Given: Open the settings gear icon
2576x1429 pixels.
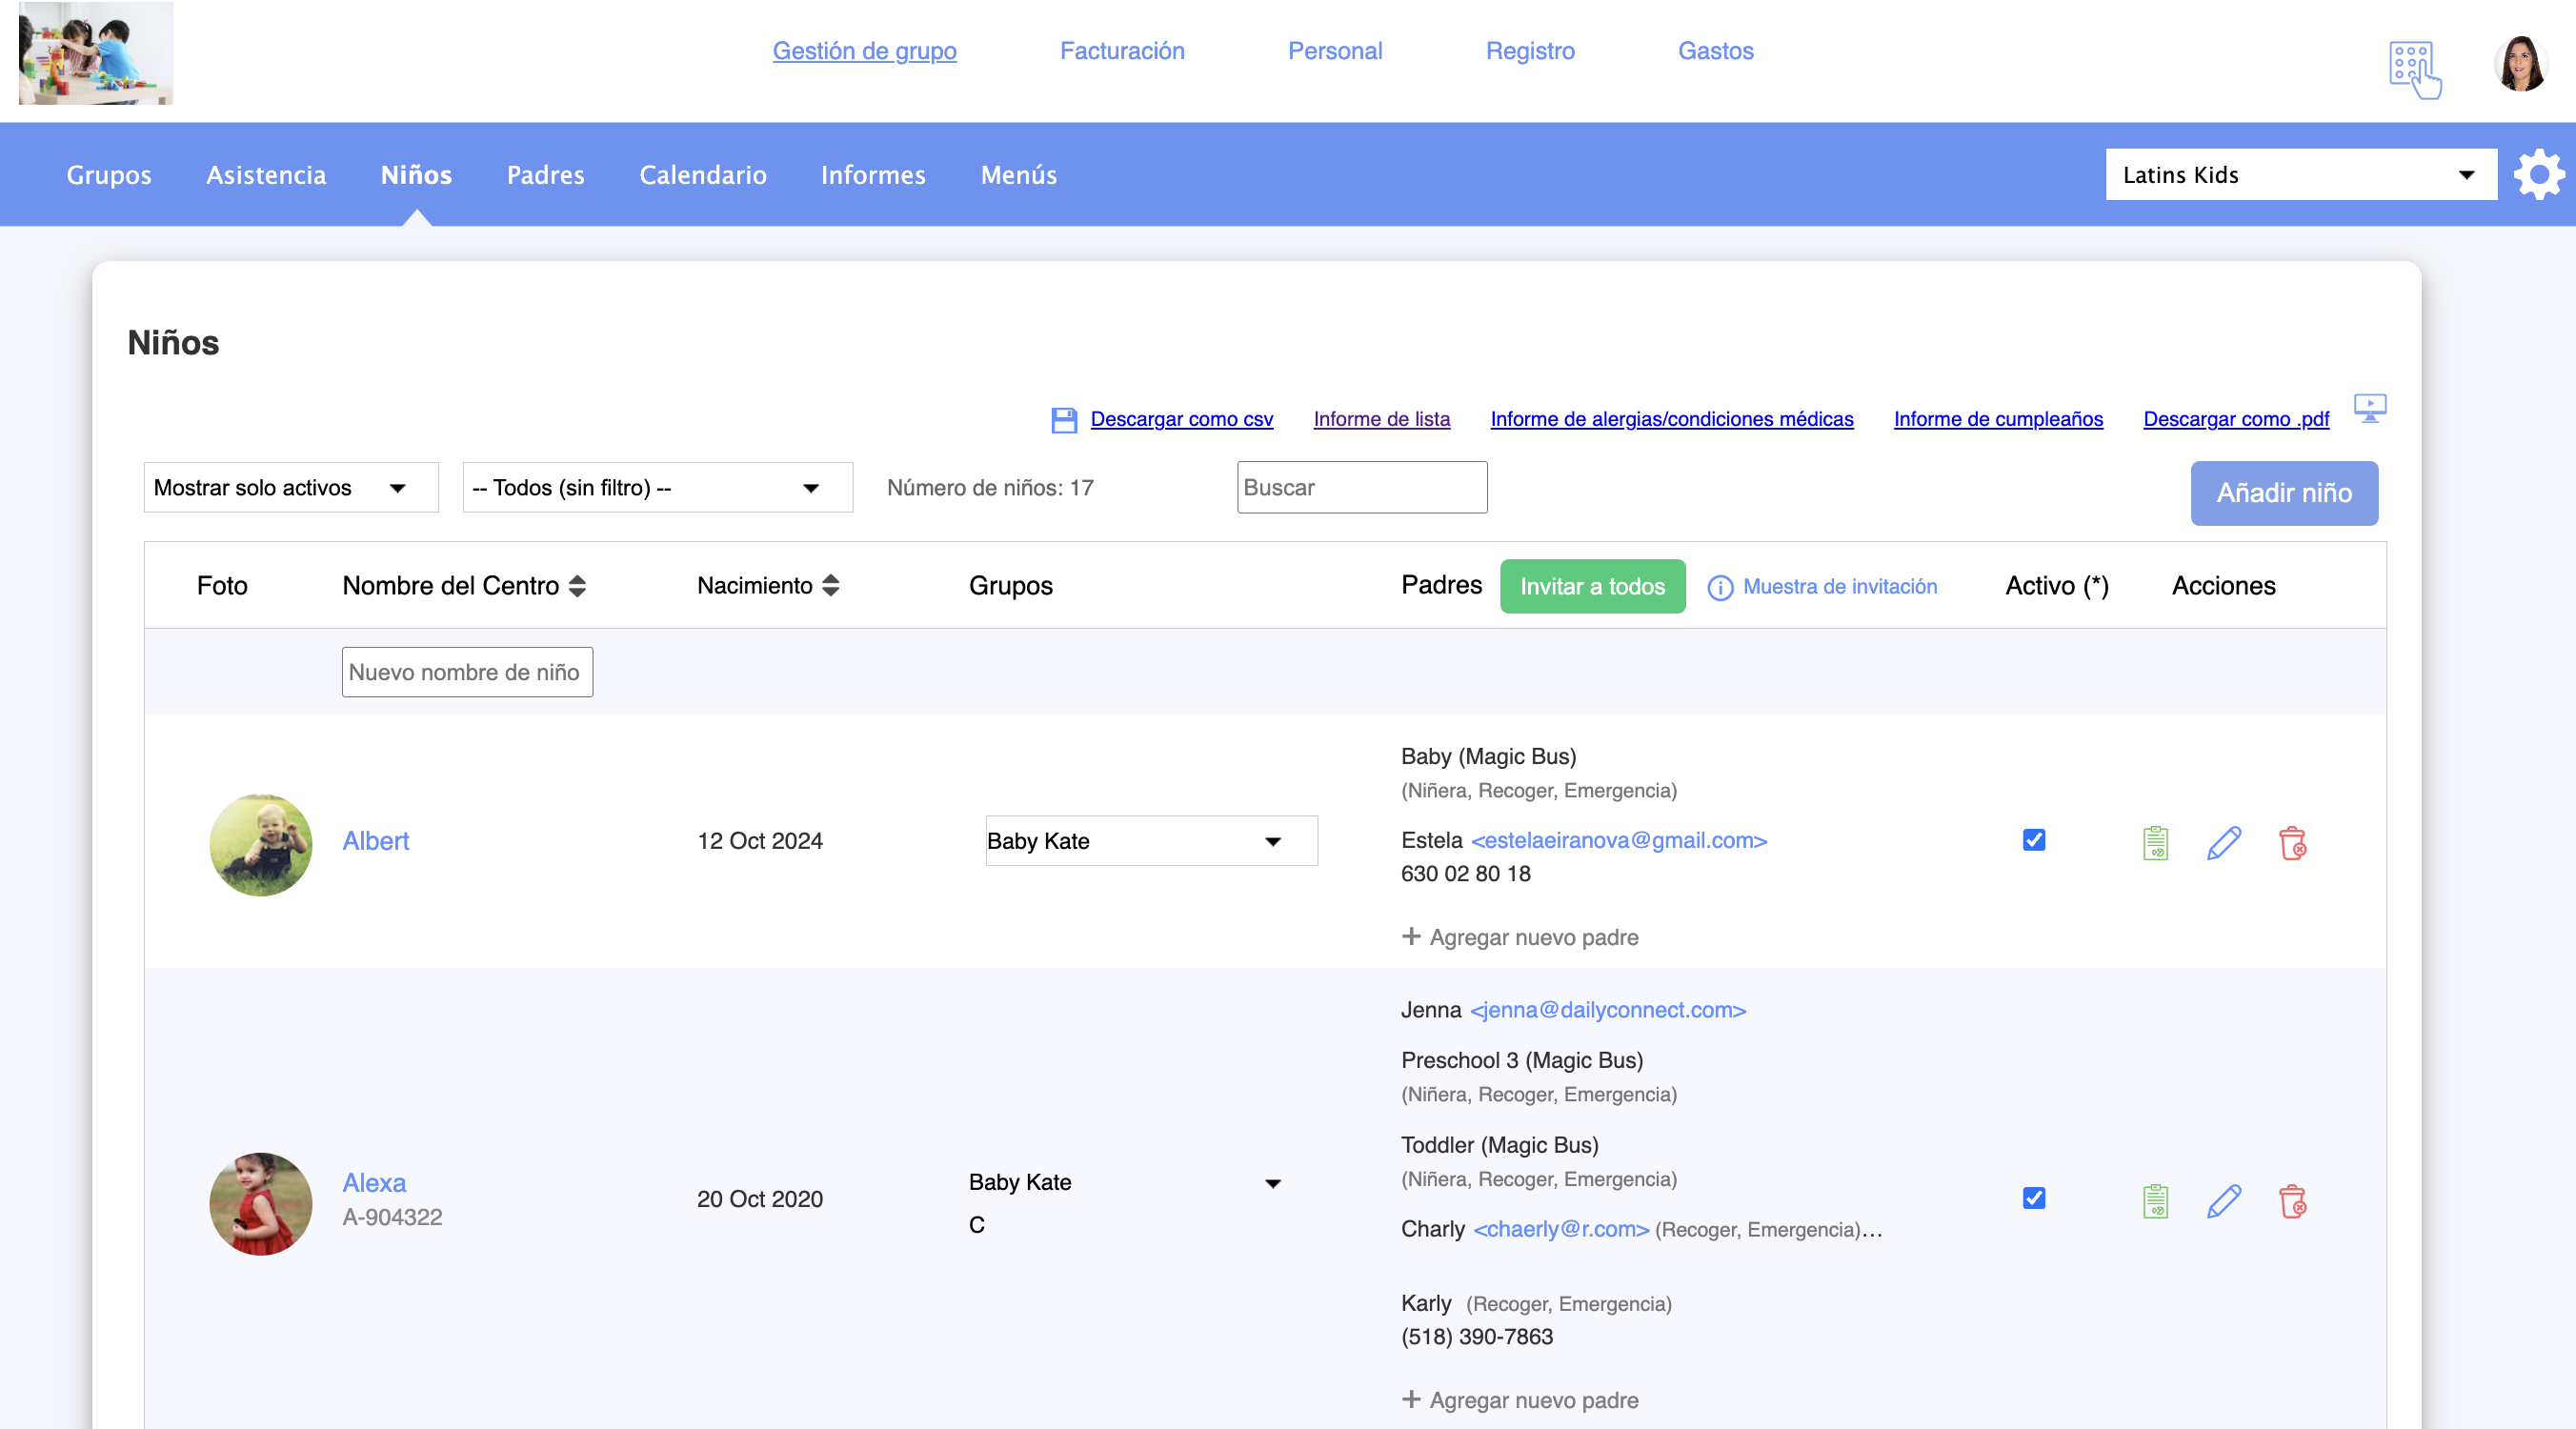Looking at the screenshot, I should 2538,175.
